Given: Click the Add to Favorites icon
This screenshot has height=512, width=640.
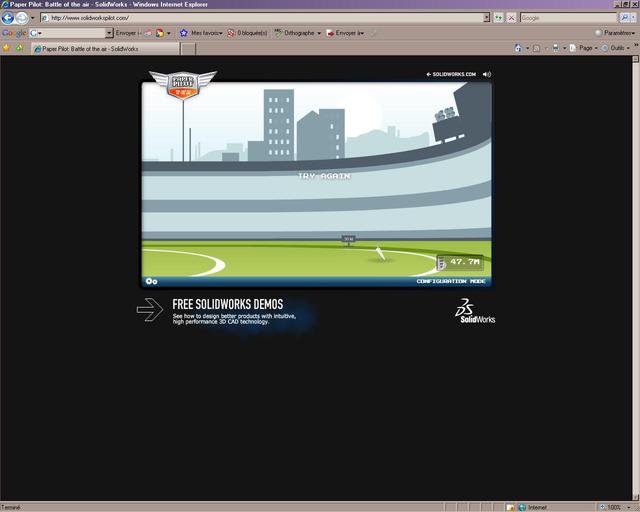Looking at the screenshot, I should [x=19, y=48].
